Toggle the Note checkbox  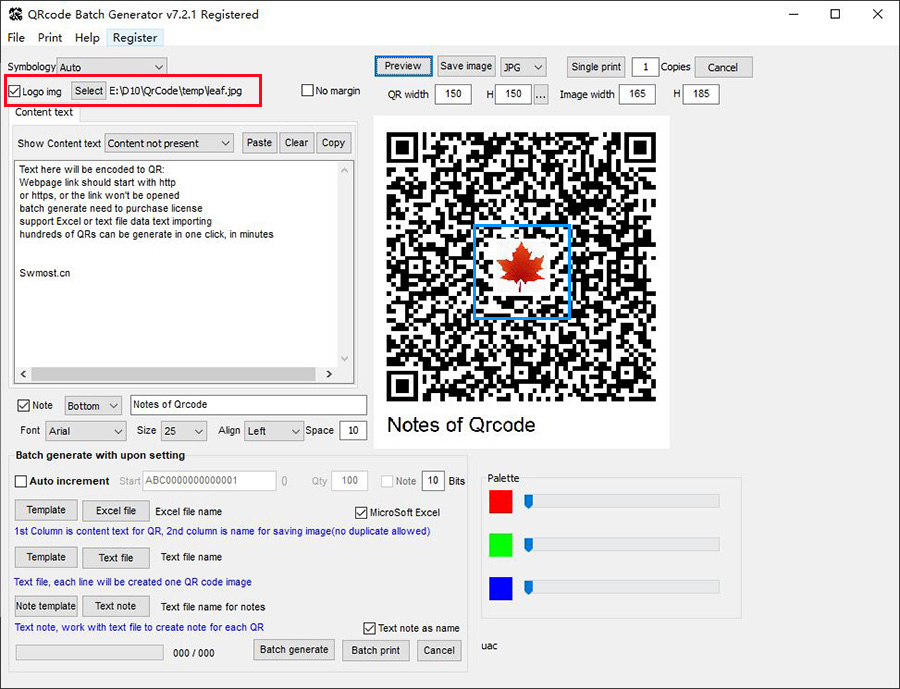click(x=24, y=406)
